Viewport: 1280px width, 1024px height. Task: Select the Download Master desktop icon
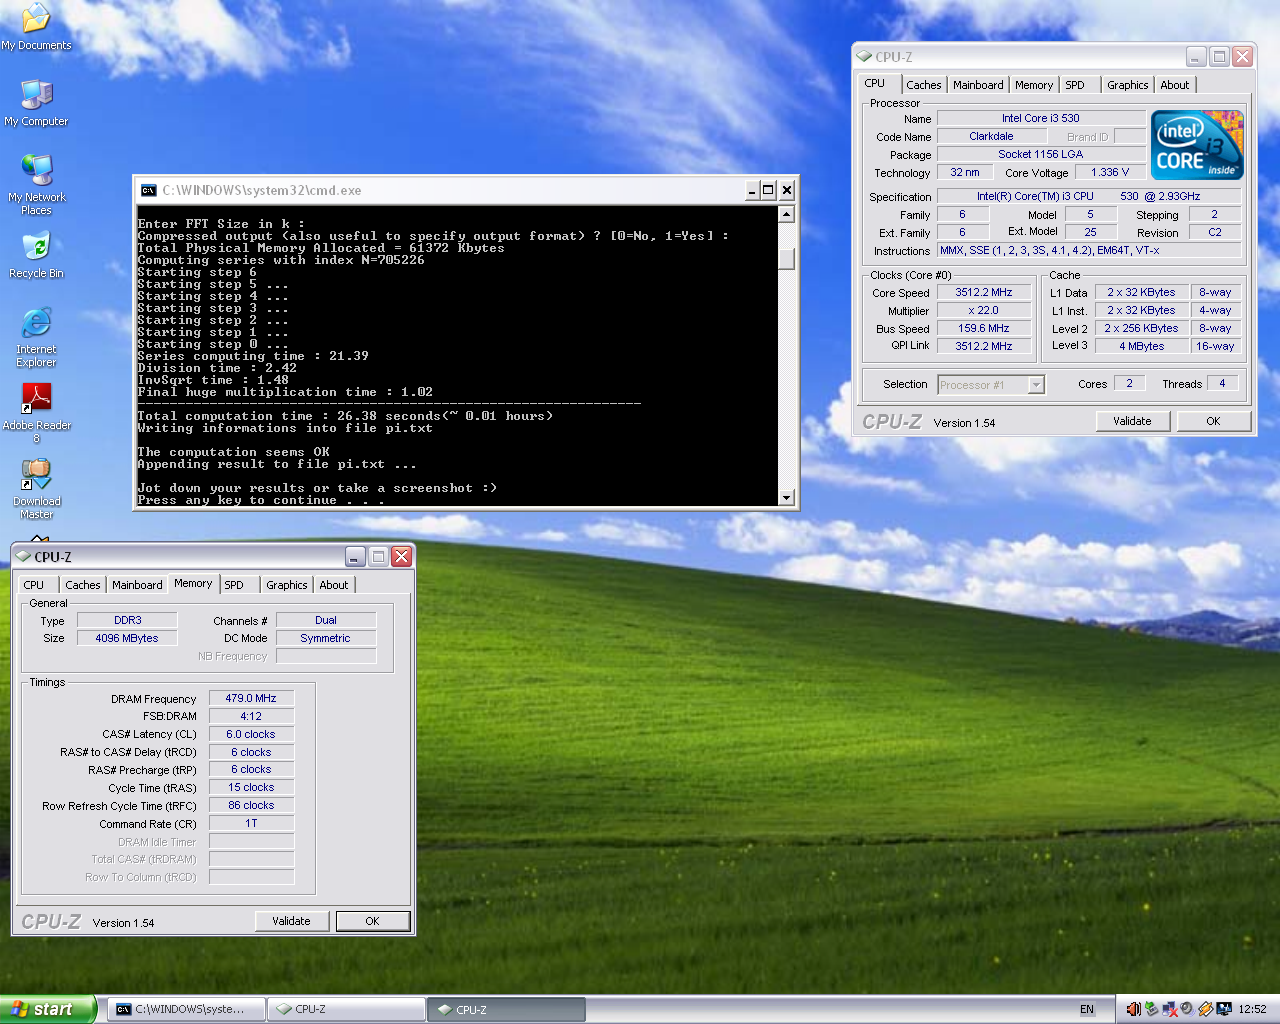tap(36, 489)
